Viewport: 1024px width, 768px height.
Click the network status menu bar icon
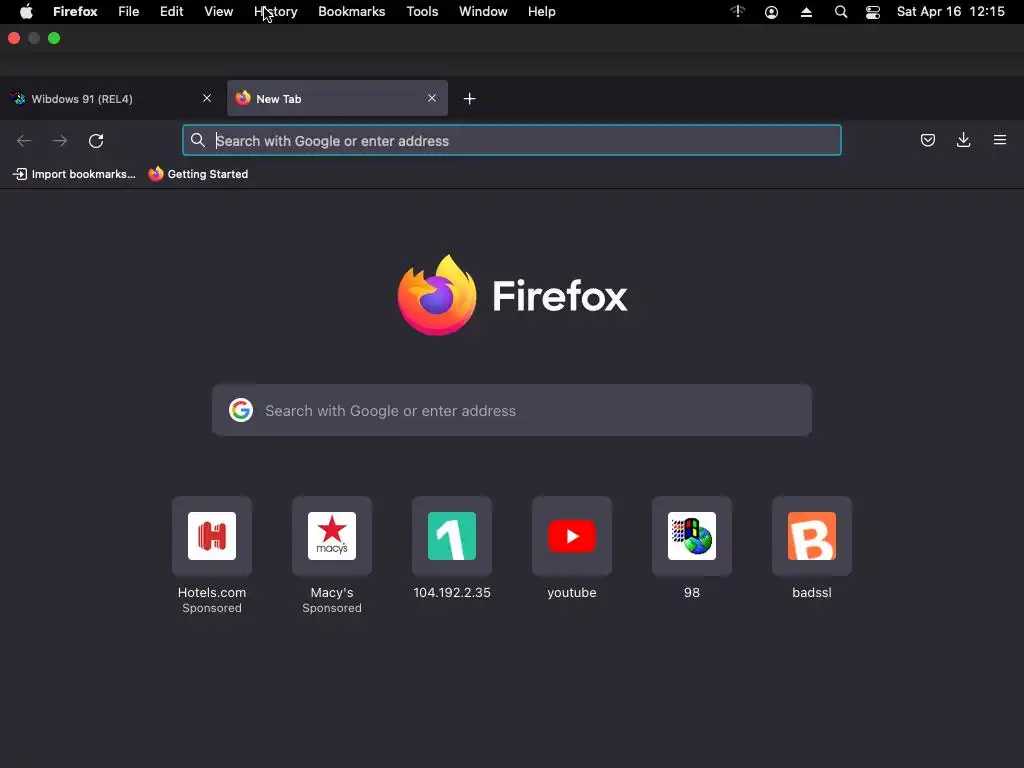(738, 11)
